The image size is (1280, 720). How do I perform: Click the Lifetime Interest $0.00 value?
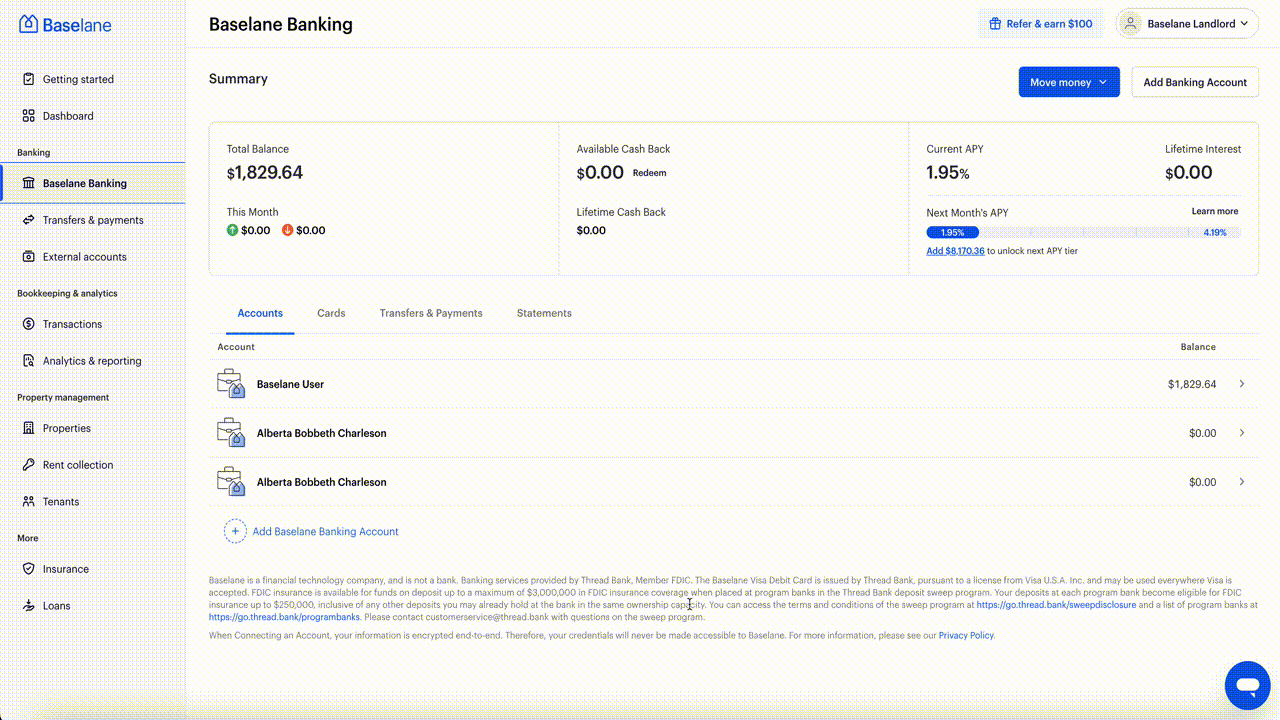tap(1189, 172)
